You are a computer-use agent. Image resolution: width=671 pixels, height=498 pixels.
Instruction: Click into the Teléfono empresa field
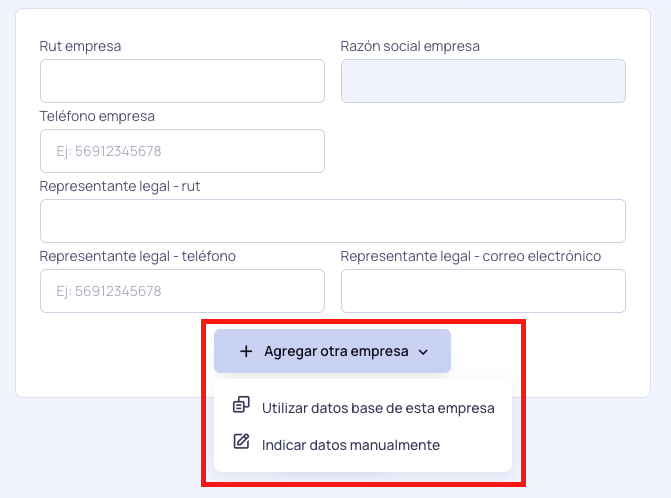point(182,151)
